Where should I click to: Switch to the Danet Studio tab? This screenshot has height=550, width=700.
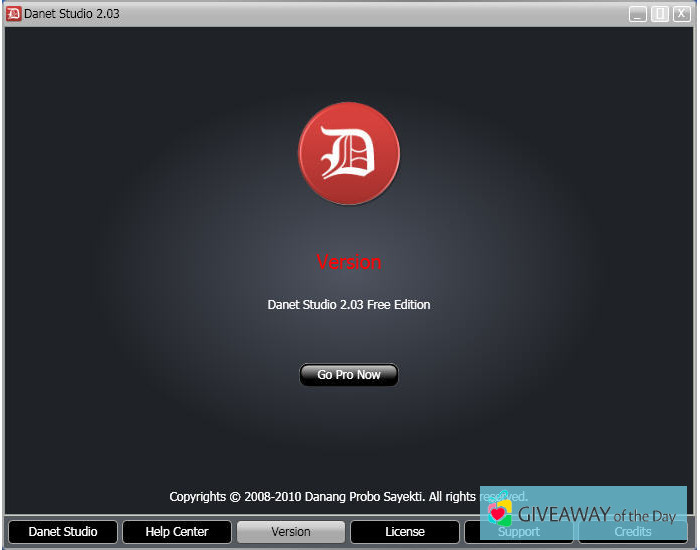pyautogui.click(x=63, y=532)
